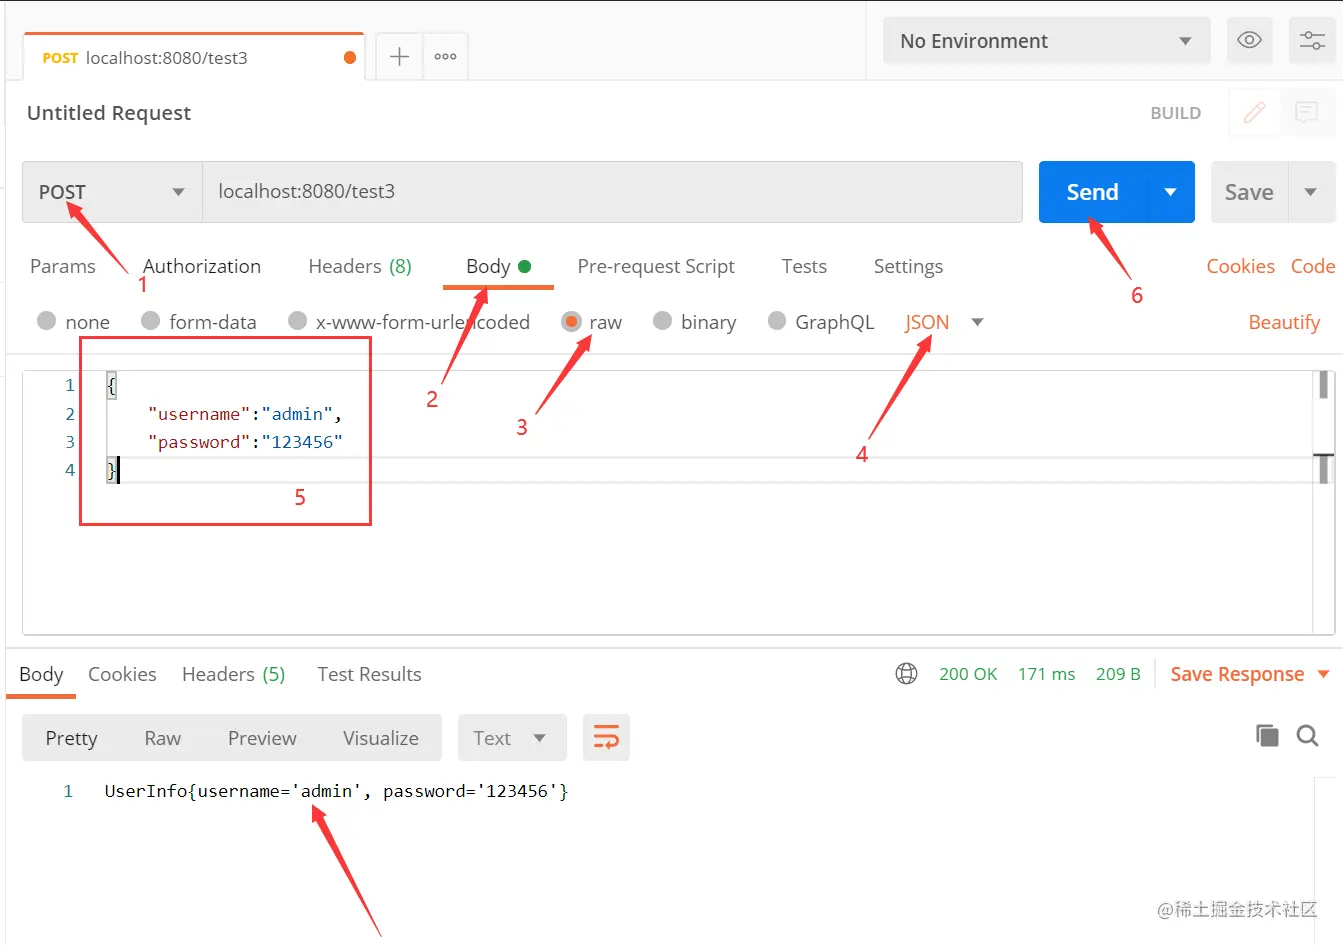
Task: Select x-www-form-urlencoded radio option
Action: [x=297, y=321]
